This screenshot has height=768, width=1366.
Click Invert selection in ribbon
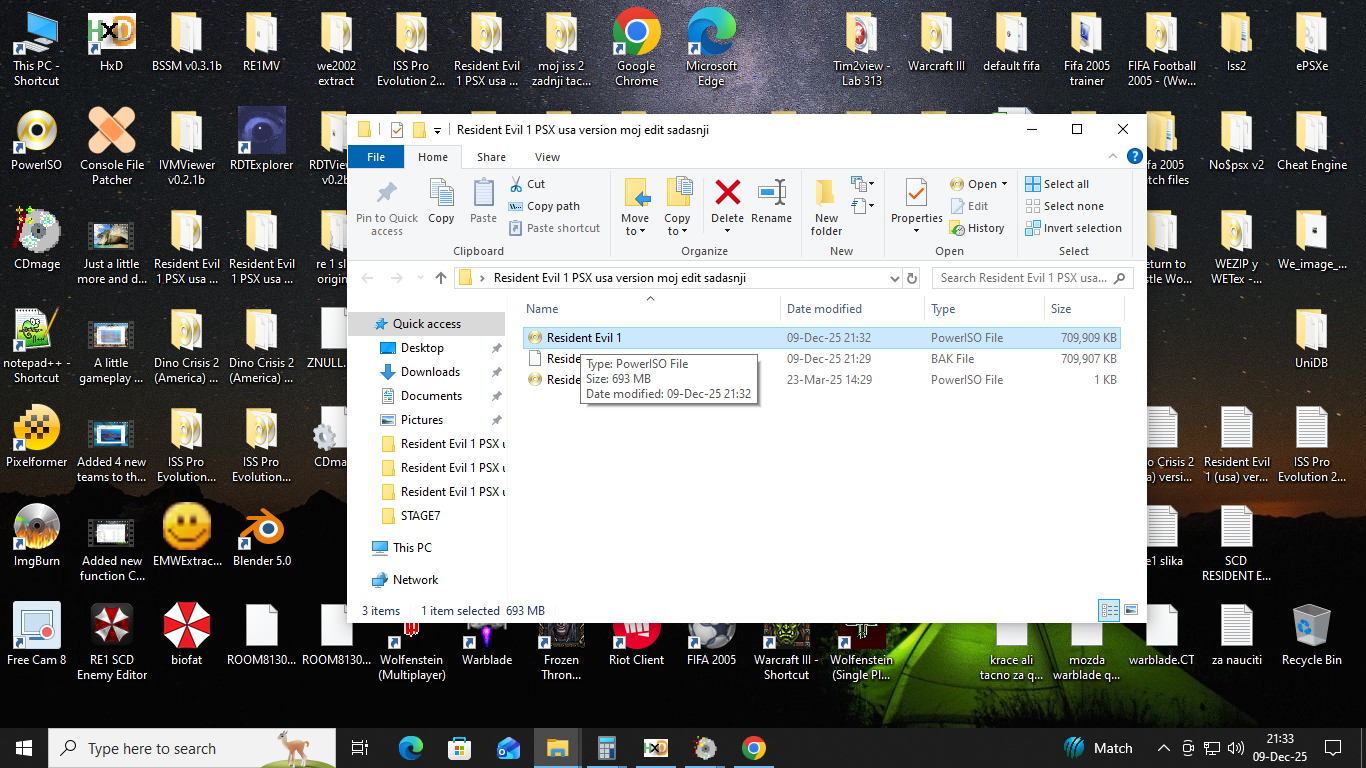(x=1073, y=228)
